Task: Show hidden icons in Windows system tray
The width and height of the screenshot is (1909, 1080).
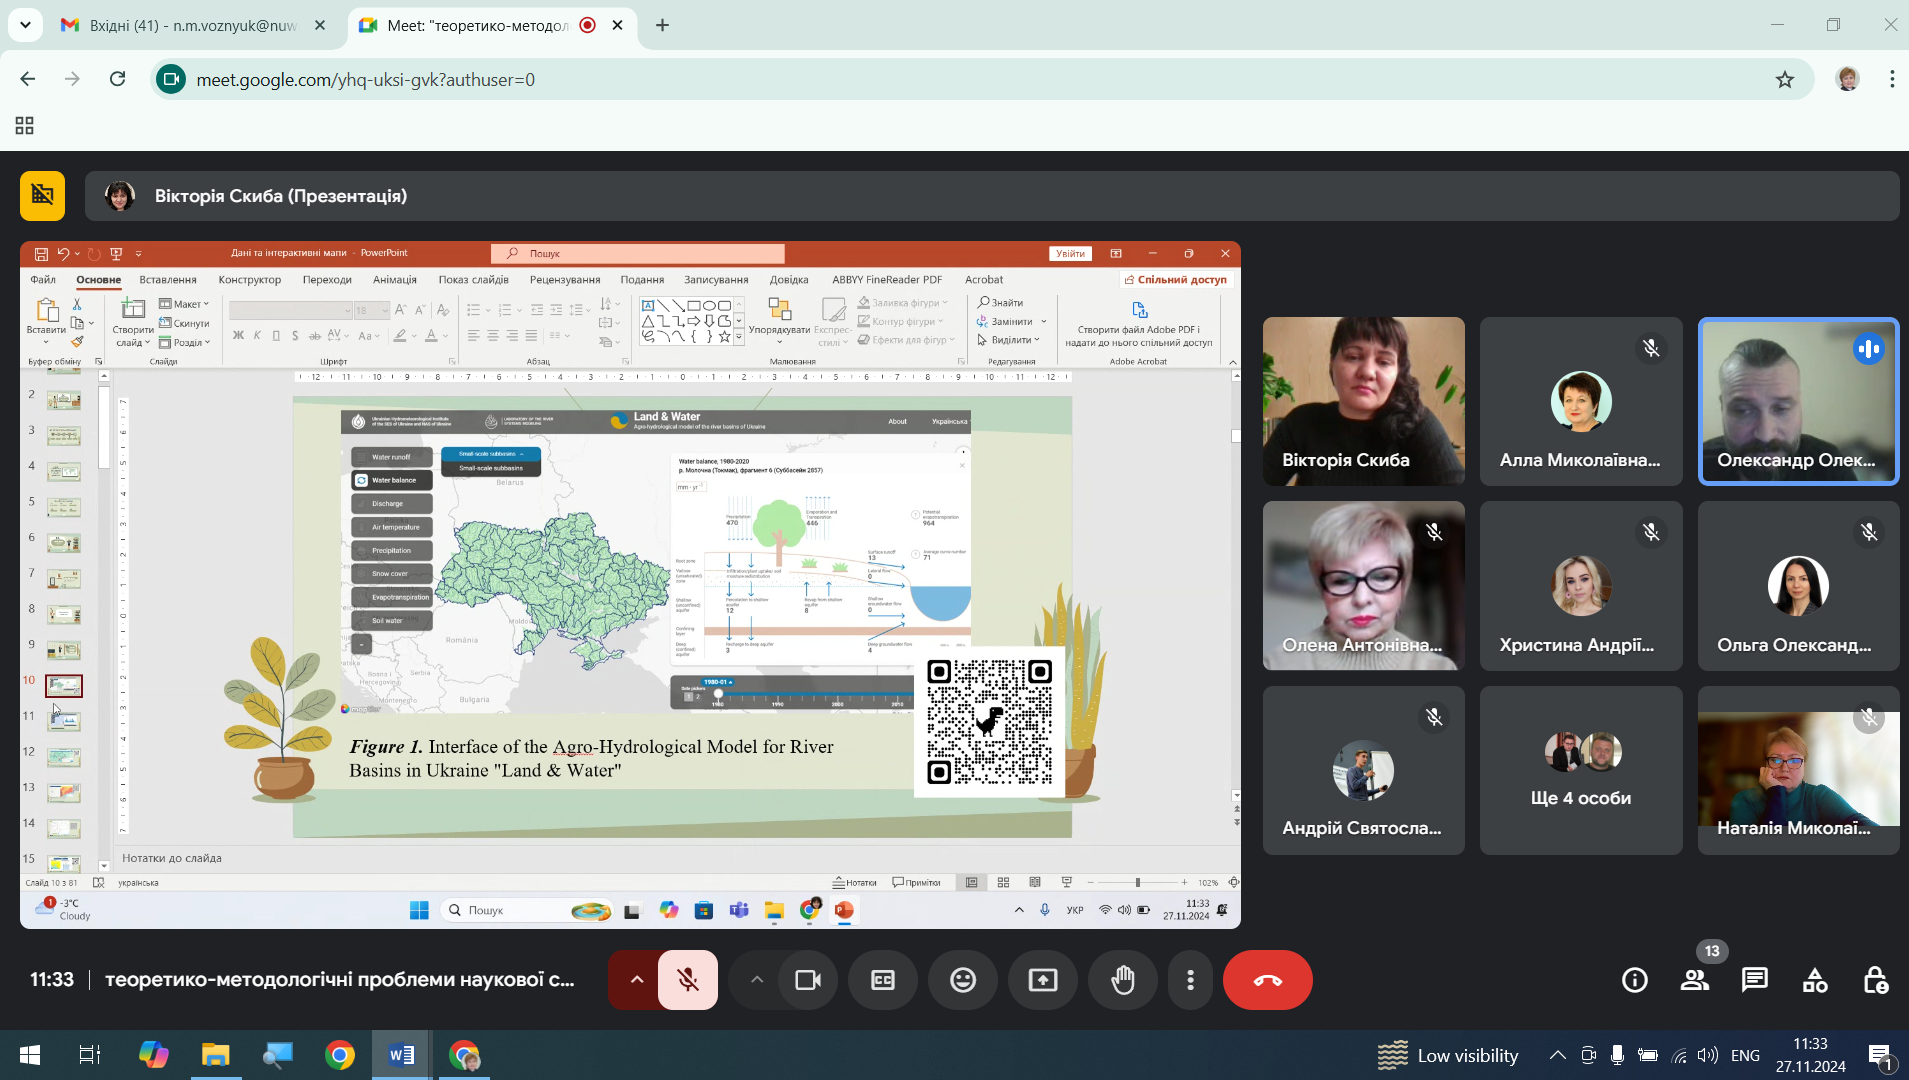Action: [1557, 1055]
